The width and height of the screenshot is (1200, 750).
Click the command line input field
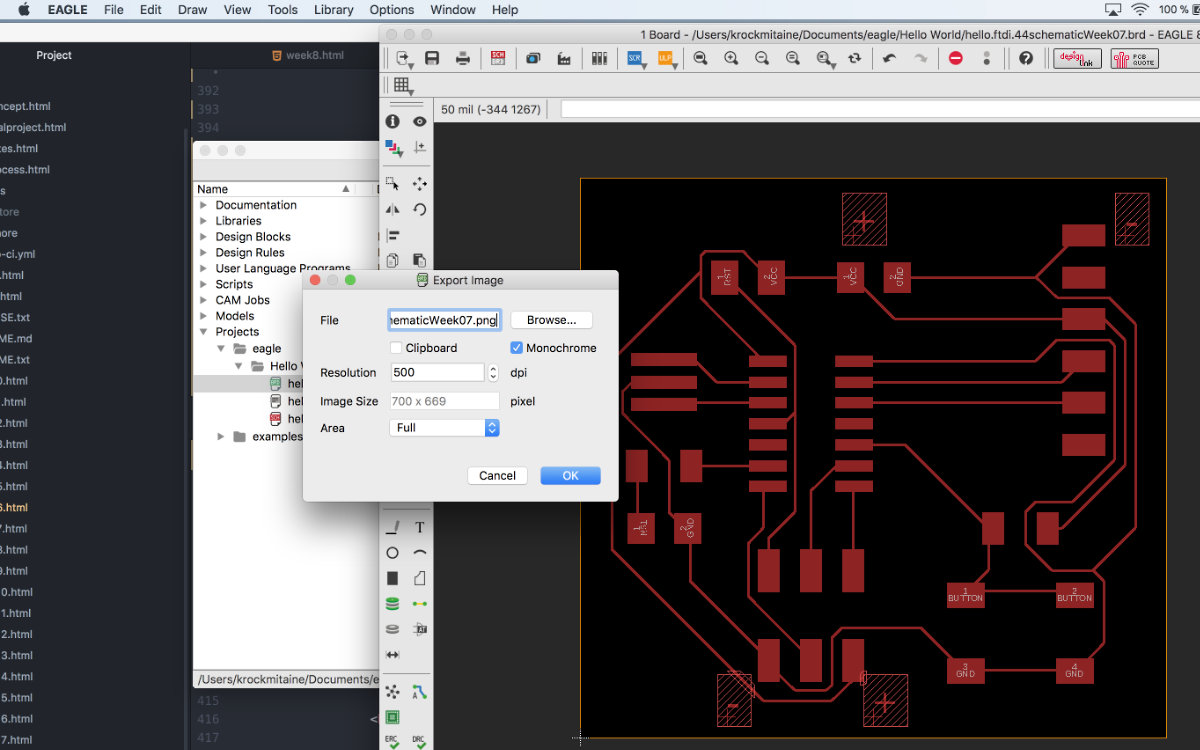880,109
